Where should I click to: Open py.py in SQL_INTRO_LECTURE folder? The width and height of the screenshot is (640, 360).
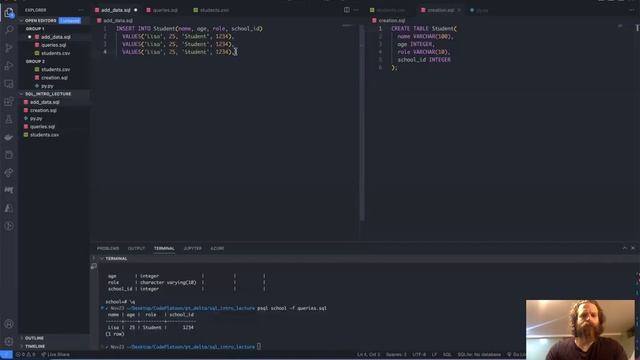click(36, 118)
